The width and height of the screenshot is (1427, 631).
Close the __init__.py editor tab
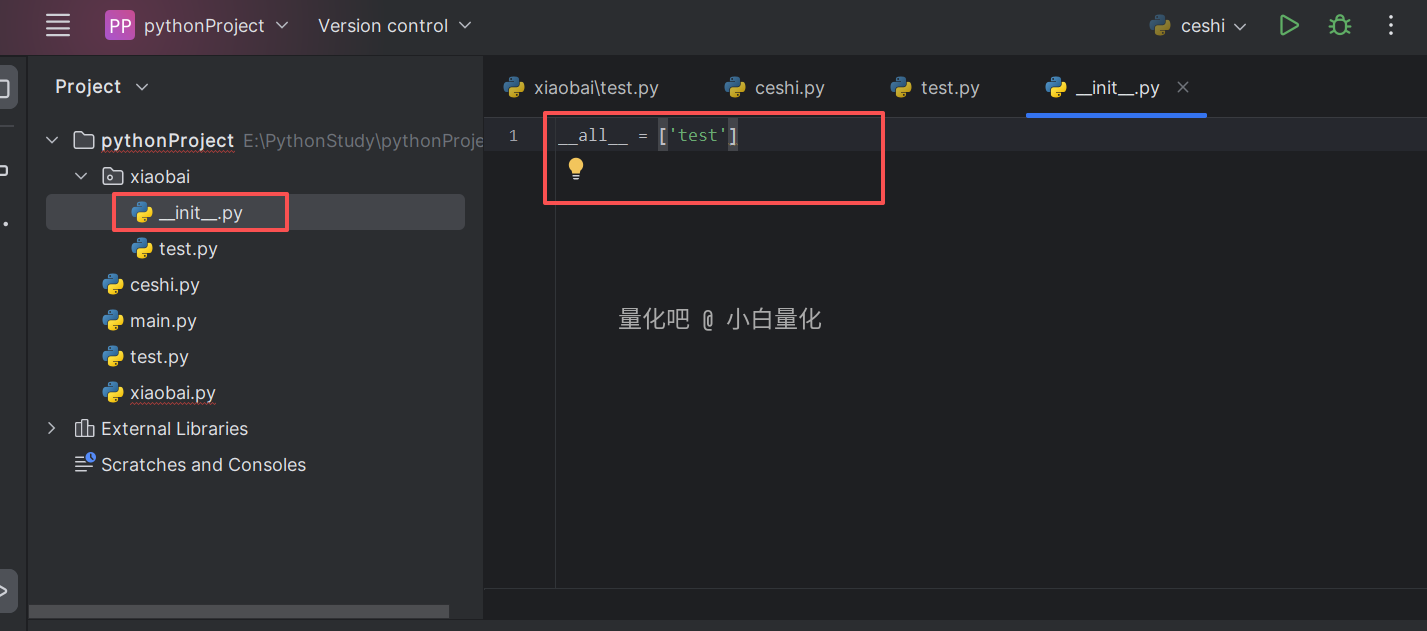coord(1183,88)
